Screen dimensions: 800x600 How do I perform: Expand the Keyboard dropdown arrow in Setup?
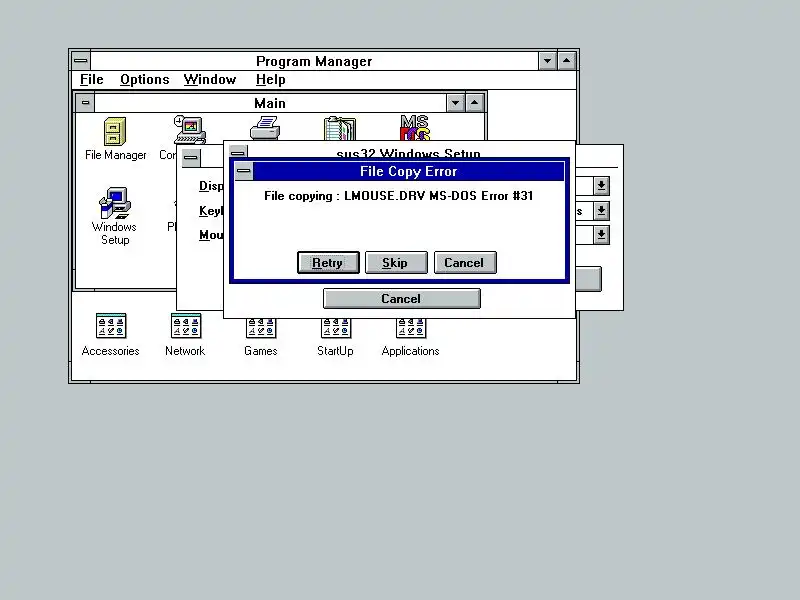(x=601, y=211)
